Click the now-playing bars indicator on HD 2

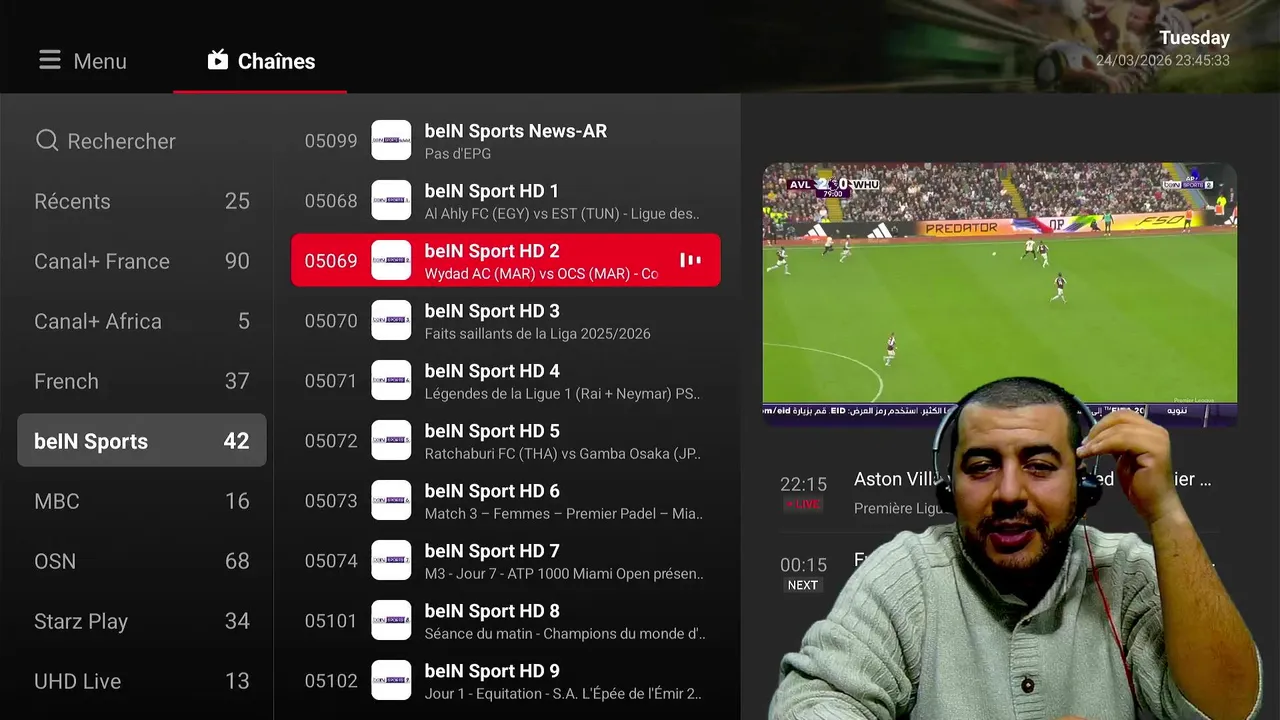pyautogui.click(x=690, y=260)
